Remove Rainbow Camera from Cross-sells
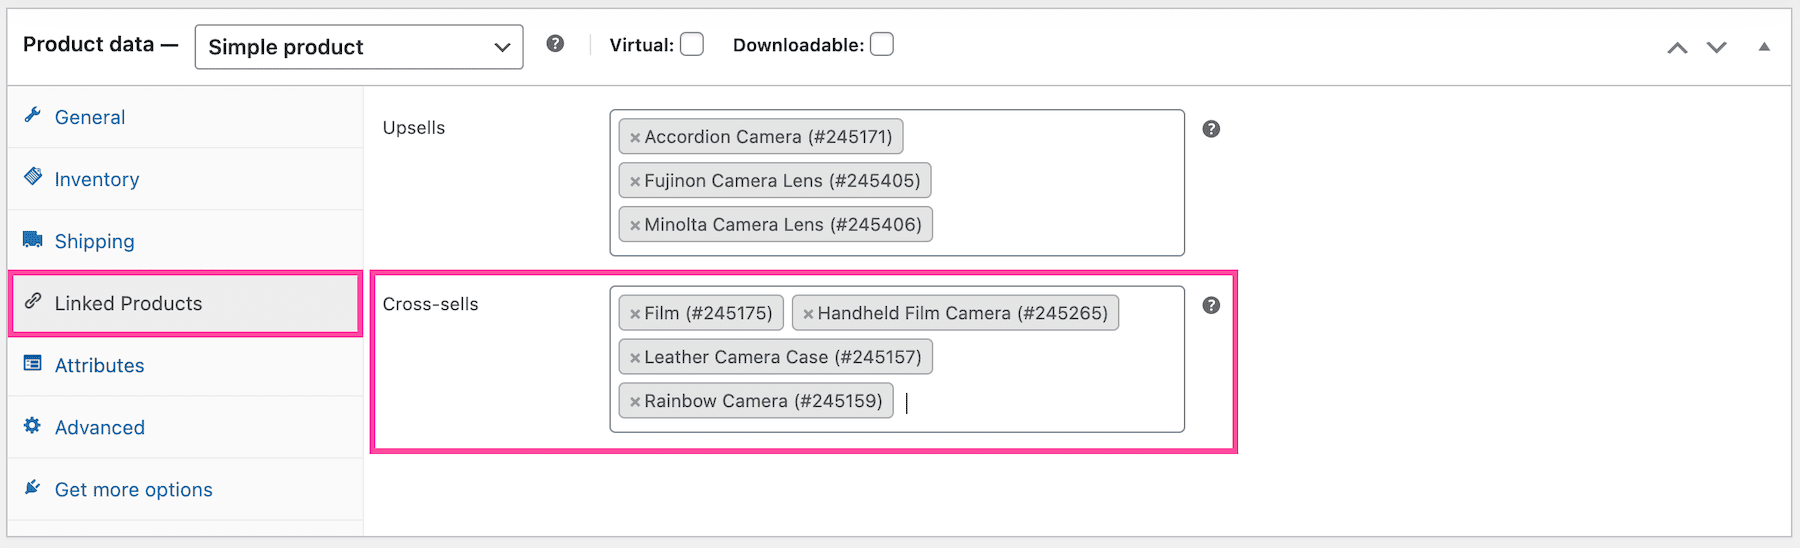 click(x=635, y=402)
